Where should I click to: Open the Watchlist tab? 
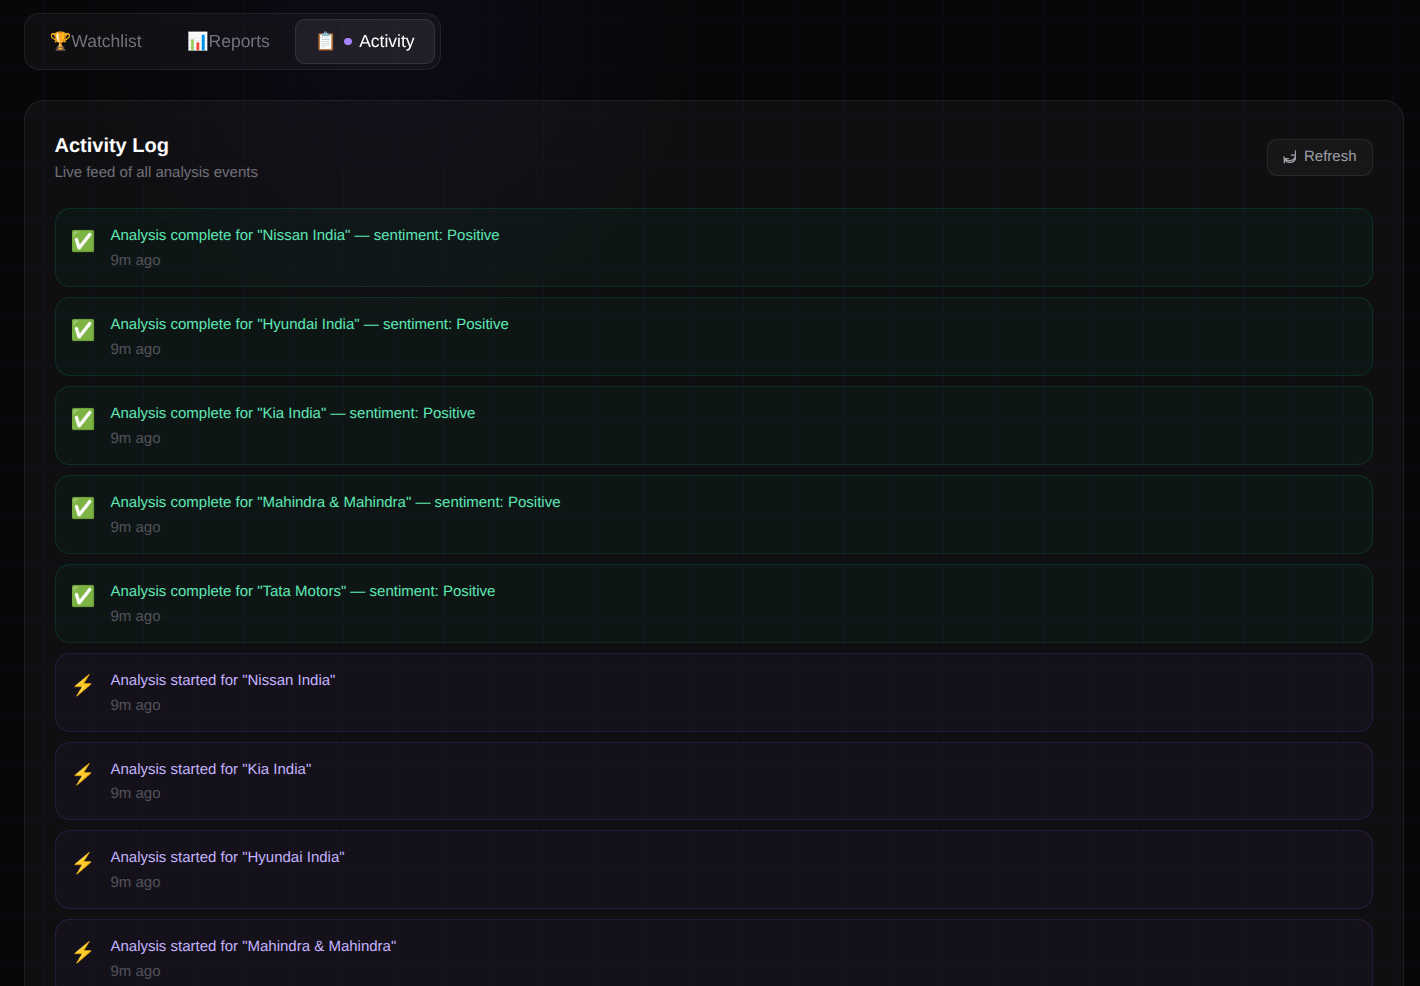pyautogui.click(x=96, y=41)
